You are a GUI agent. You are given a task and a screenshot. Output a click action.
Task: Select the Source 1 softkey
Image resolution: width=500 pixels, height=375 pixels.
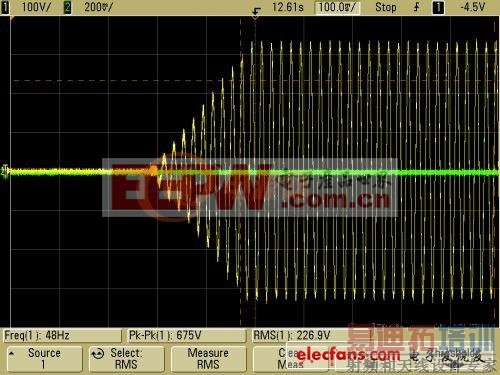[x=44, y=358]
